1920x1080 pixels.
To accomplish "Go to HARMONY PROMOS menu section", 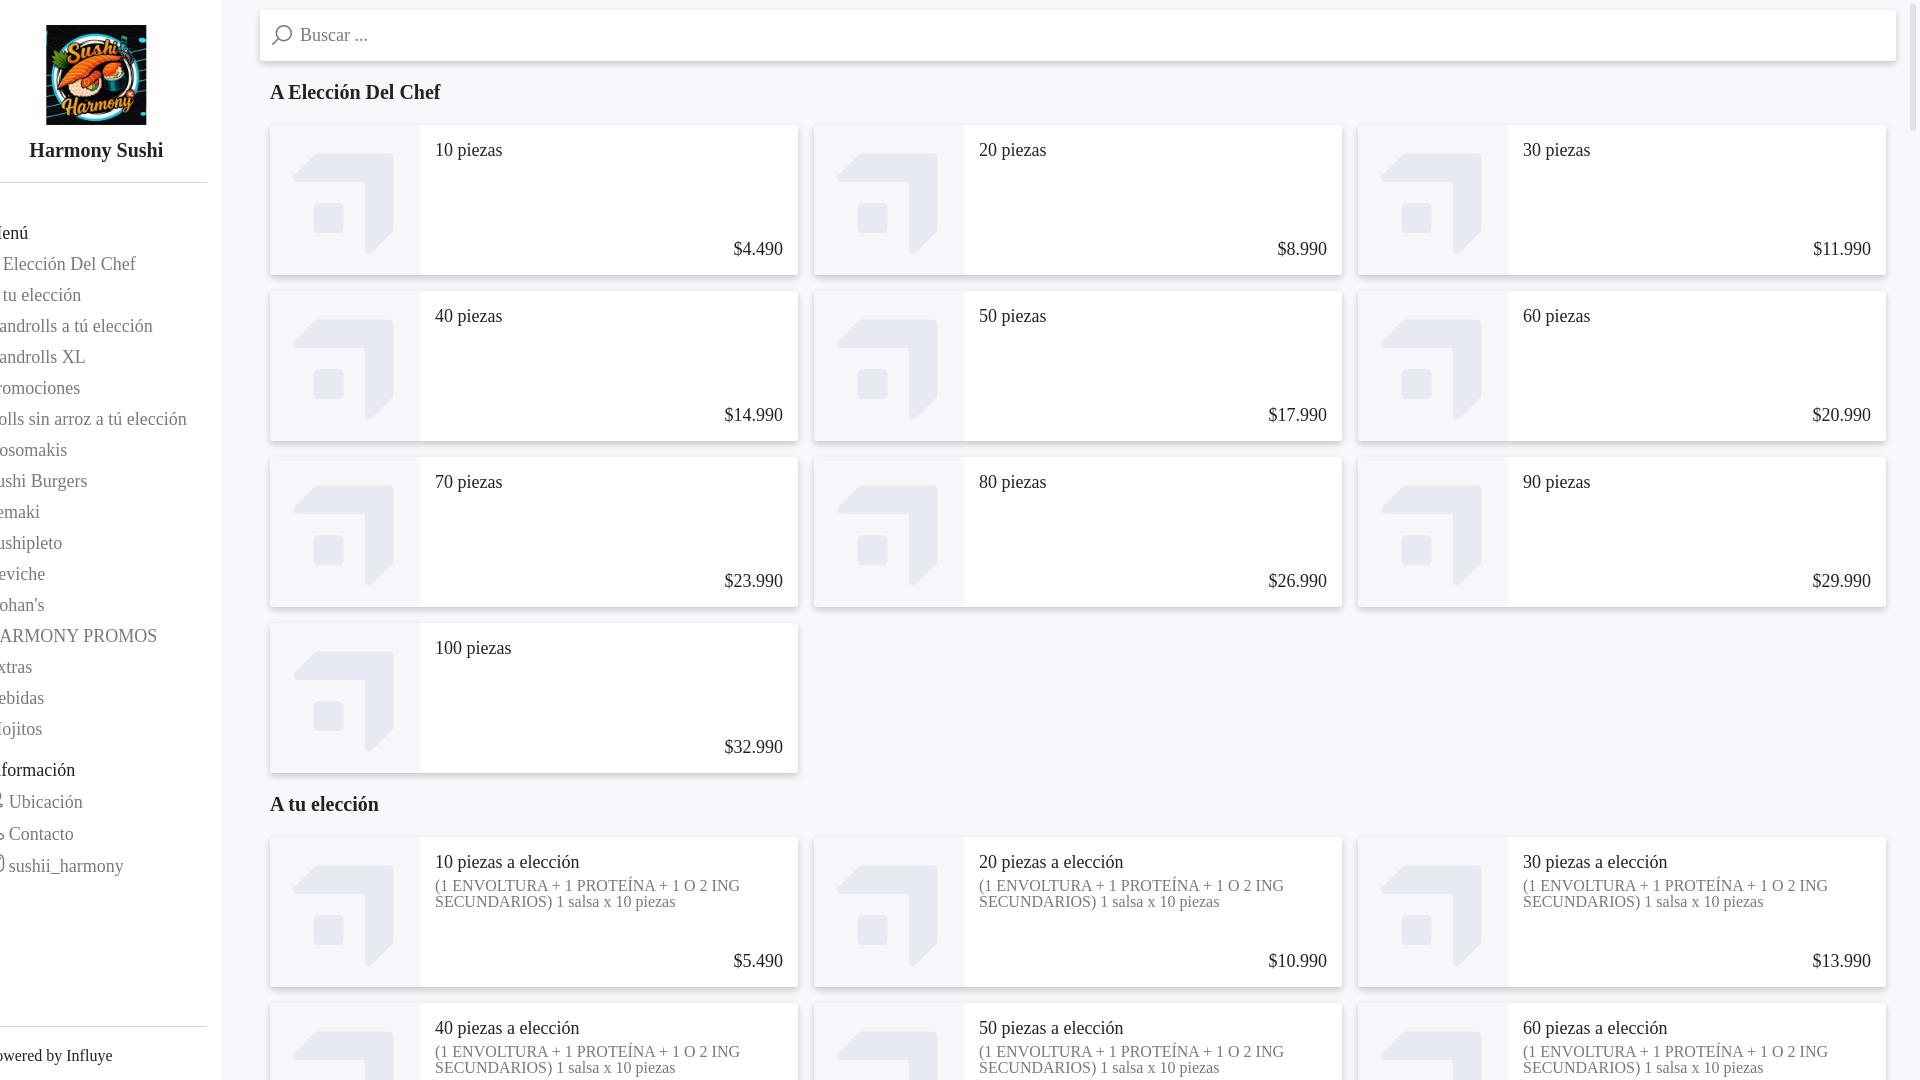I will pos(78,636).
